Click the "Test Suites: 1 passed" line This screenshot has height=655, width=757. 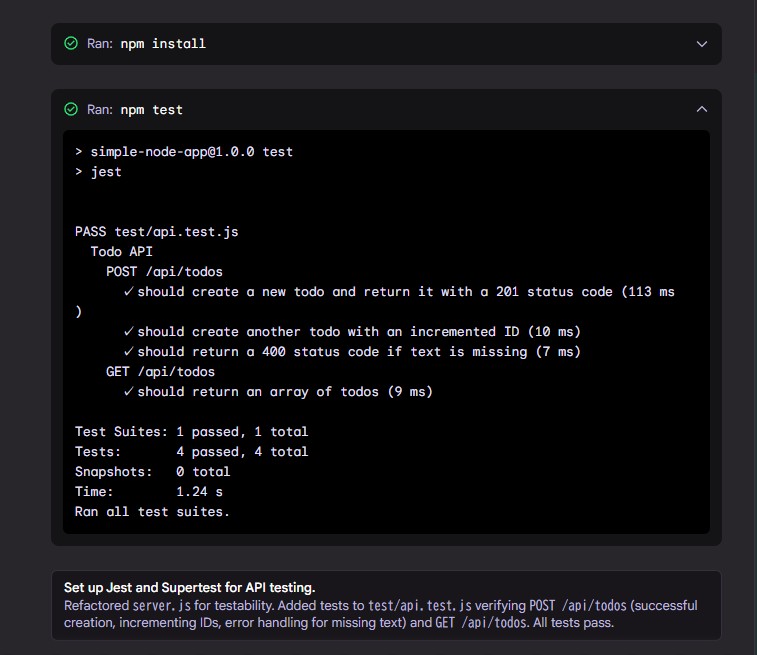(x=191, y=432)
